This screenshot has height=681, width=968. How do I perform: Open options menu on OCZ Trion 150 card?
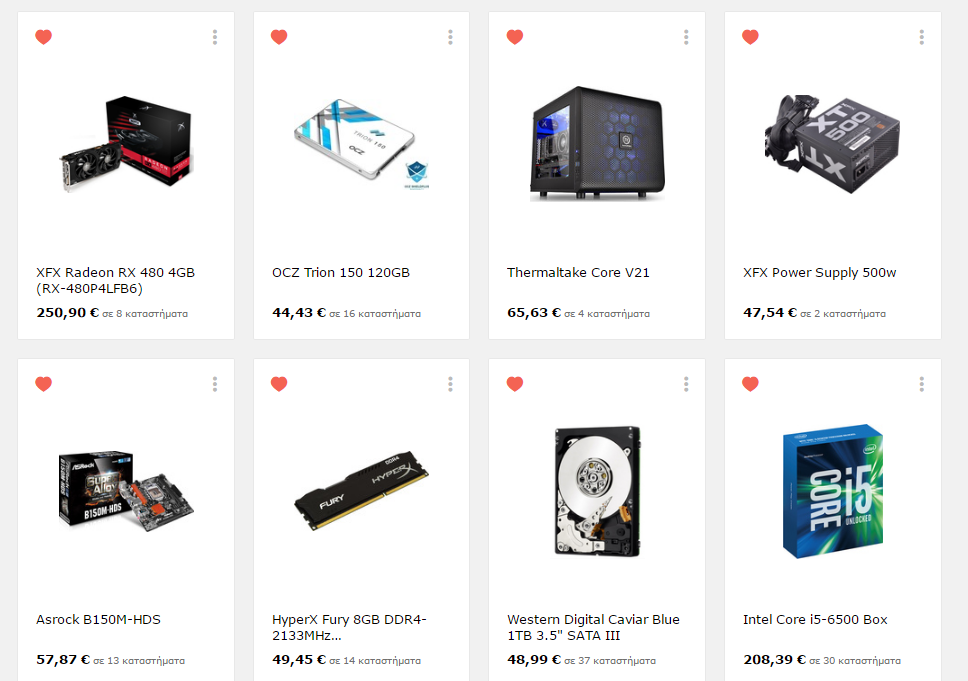click(x=450, y=37)
